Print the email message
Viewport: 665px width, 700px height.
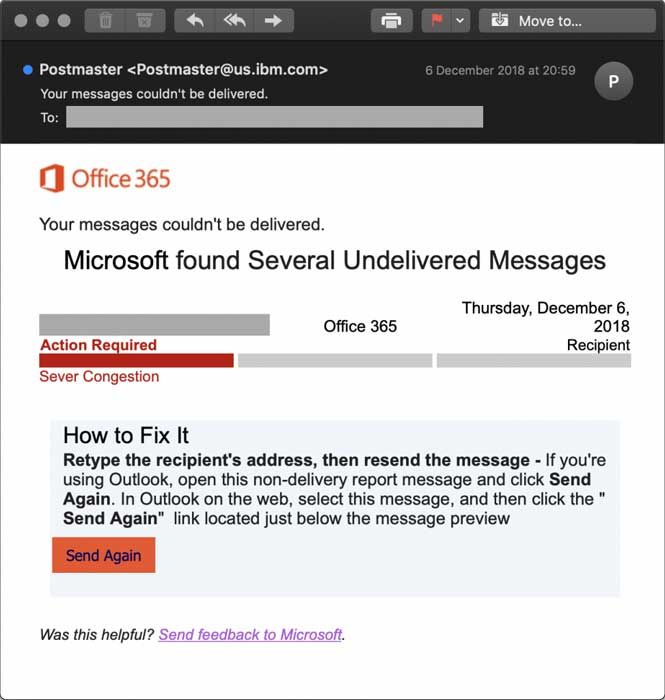[392, 20]
